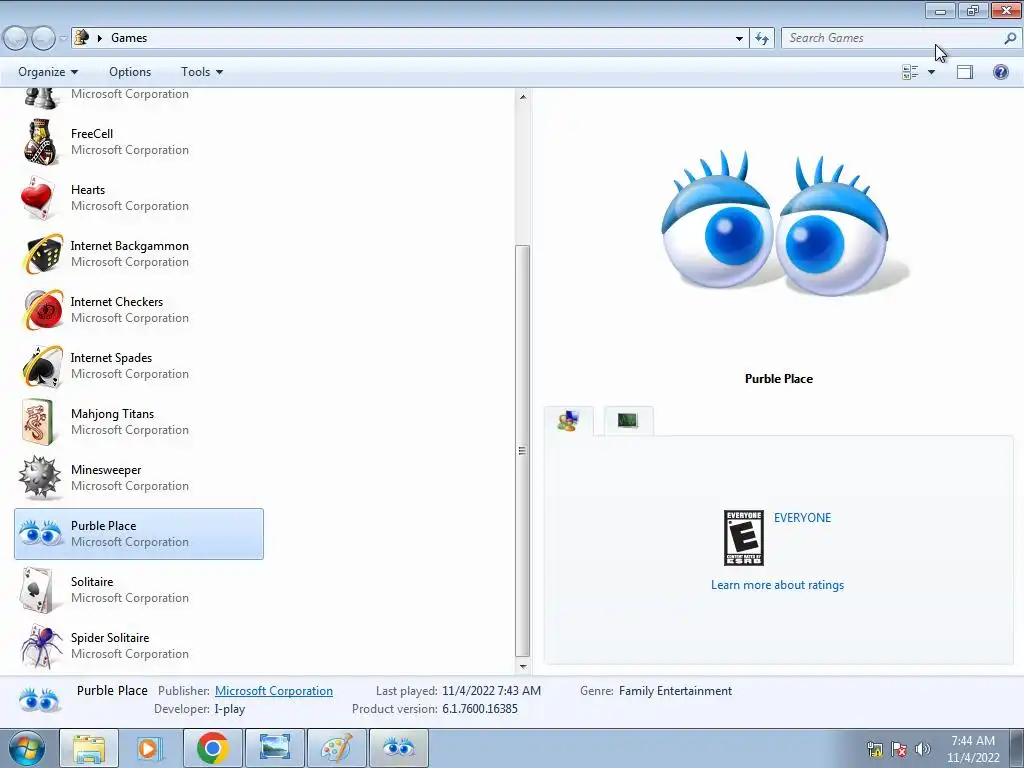Click the product version 6.1.7600.16385 value
The width and height of the screenshot is (1024, 768).
480,709
